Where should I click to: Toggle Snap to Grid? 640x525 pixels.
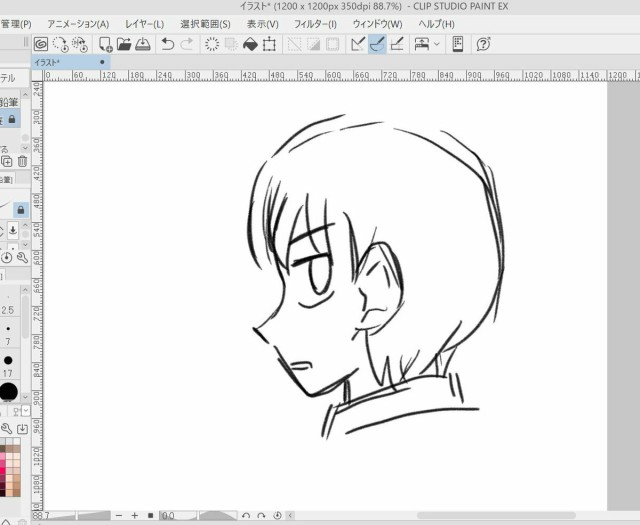tap(397, 44)
